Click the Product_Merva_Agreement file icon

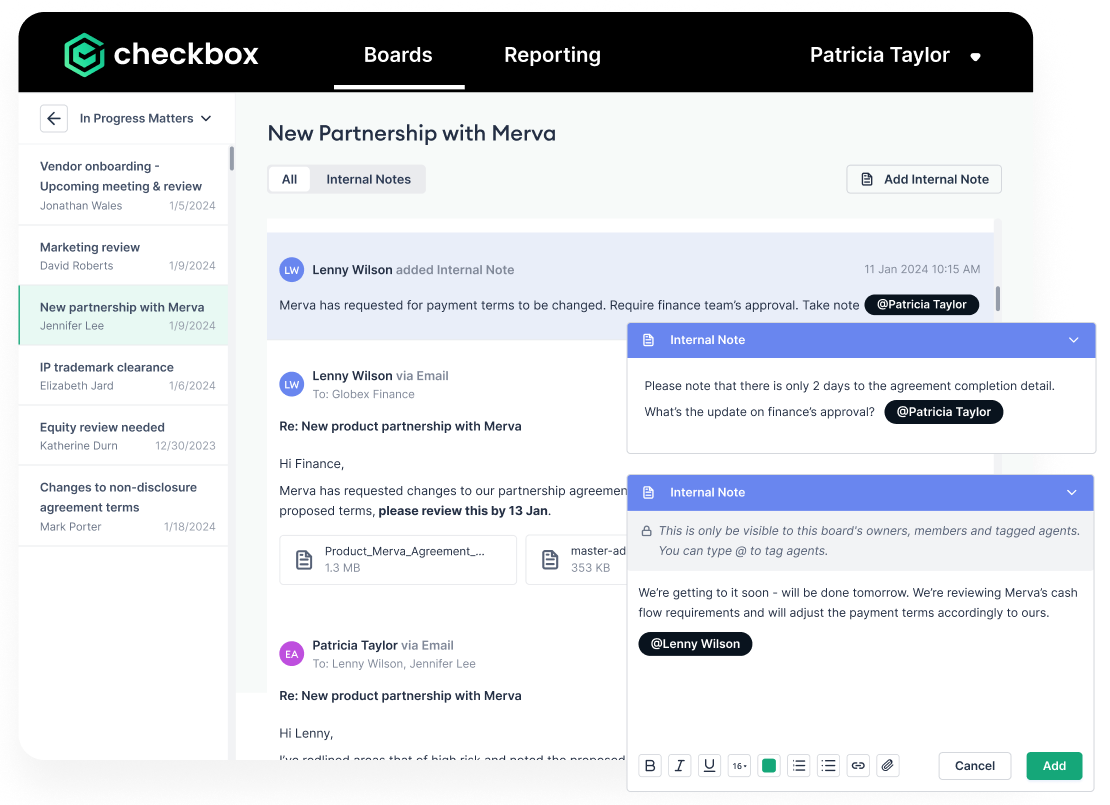[304, 559]
